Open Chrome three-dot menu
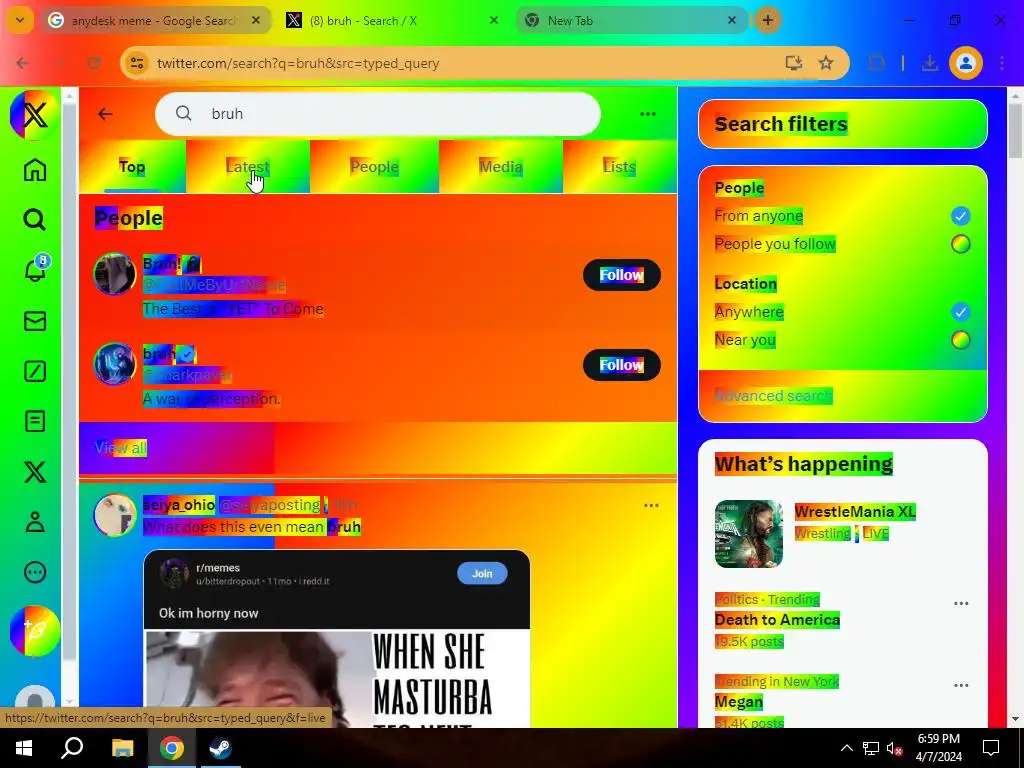The height and width of the screenshot is (768, 1024). (1002, 63)
